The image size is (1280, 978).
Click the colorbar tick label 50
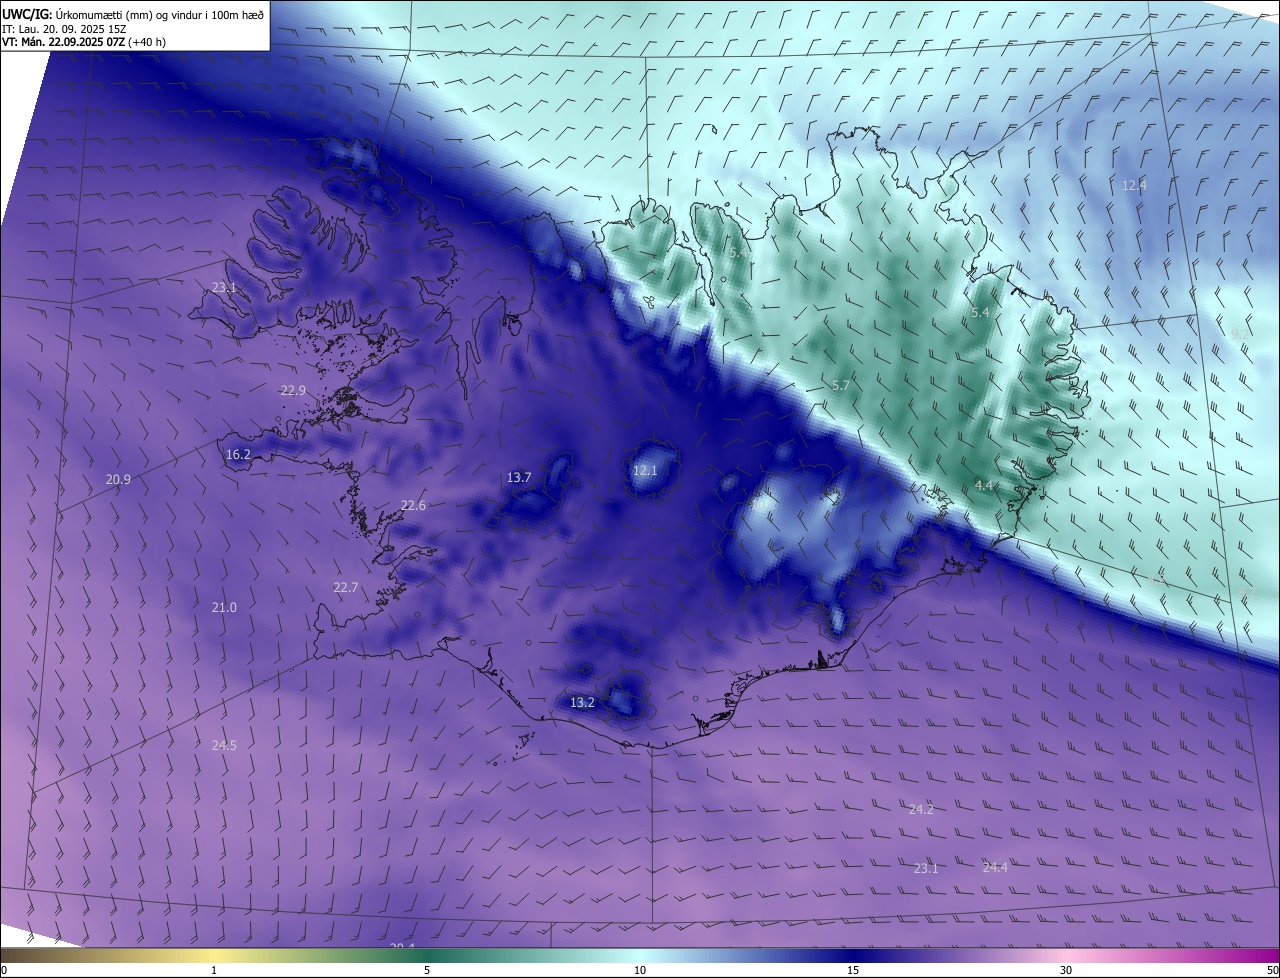click(x=1272, y=970)
